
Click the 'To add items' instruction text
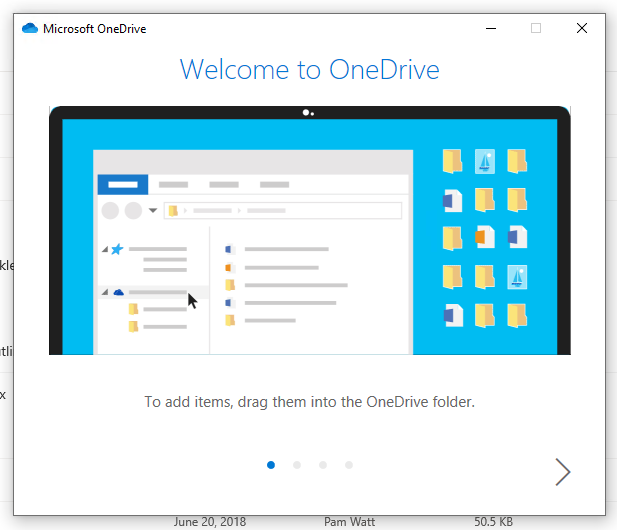pyautogui.click(x=310, y=402)
